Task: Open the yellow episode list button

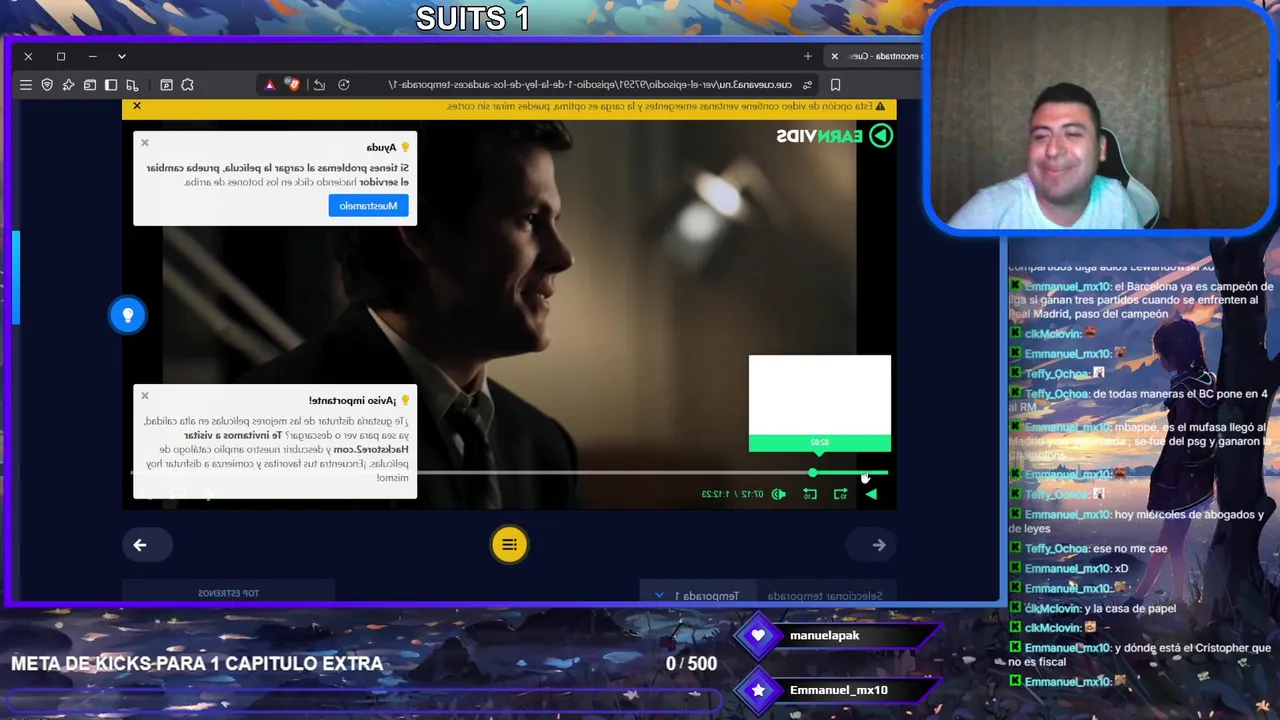Action: [509, 545]
